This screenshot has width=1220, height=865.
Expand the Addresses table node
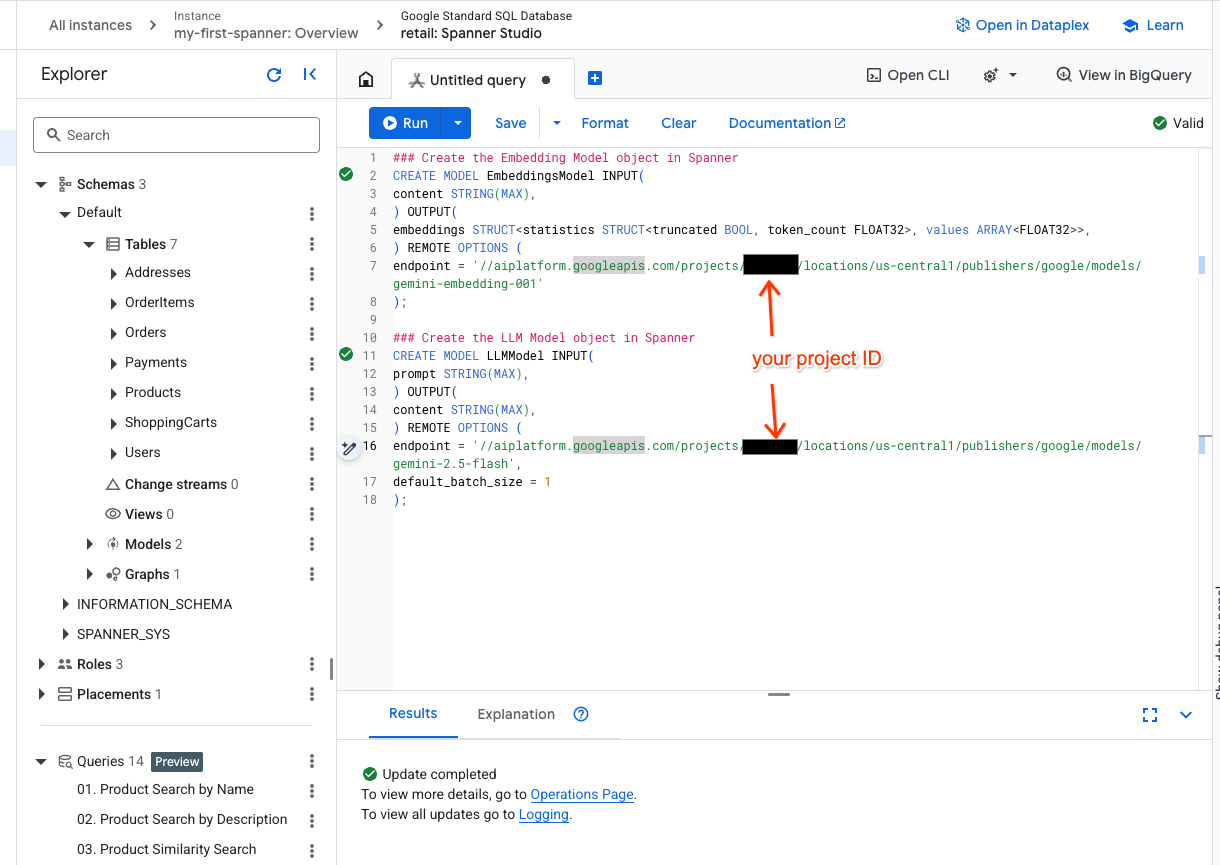[x=113, y=273]
